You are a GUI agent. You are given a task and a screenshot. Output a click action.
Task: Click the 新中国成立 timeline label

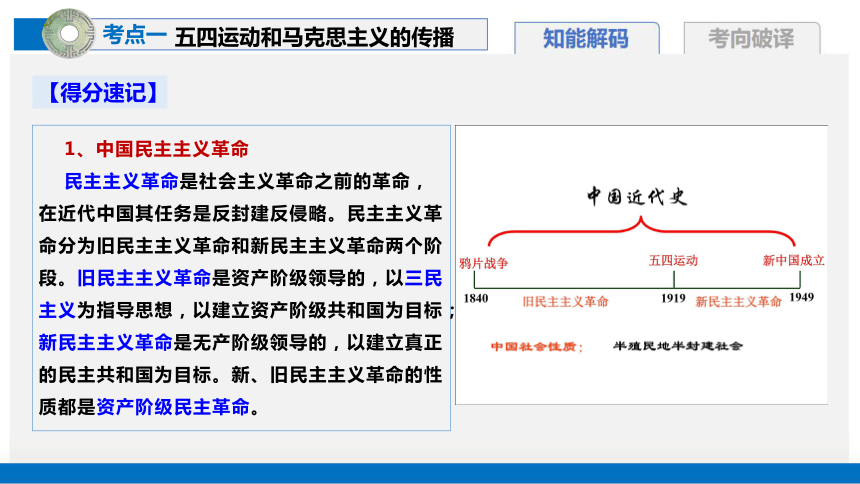[794, 261]
